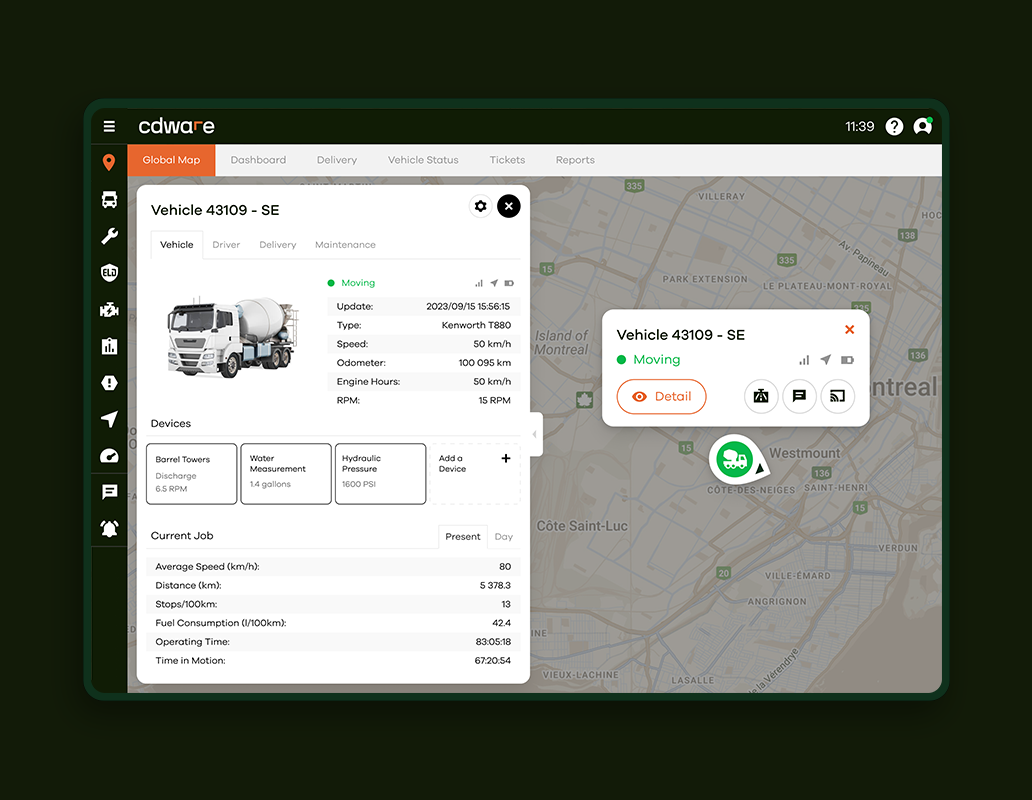Open the user profile avatar
The height and width of the screenshot is (800, 1032).
pyautogui.click(x=923, y=126)
